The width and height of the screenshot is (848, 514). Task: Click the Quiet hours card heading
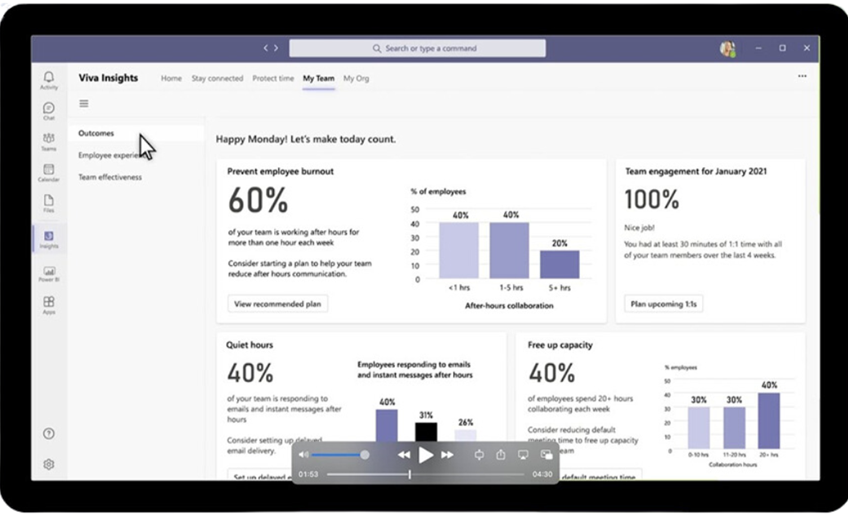(249, 345)
